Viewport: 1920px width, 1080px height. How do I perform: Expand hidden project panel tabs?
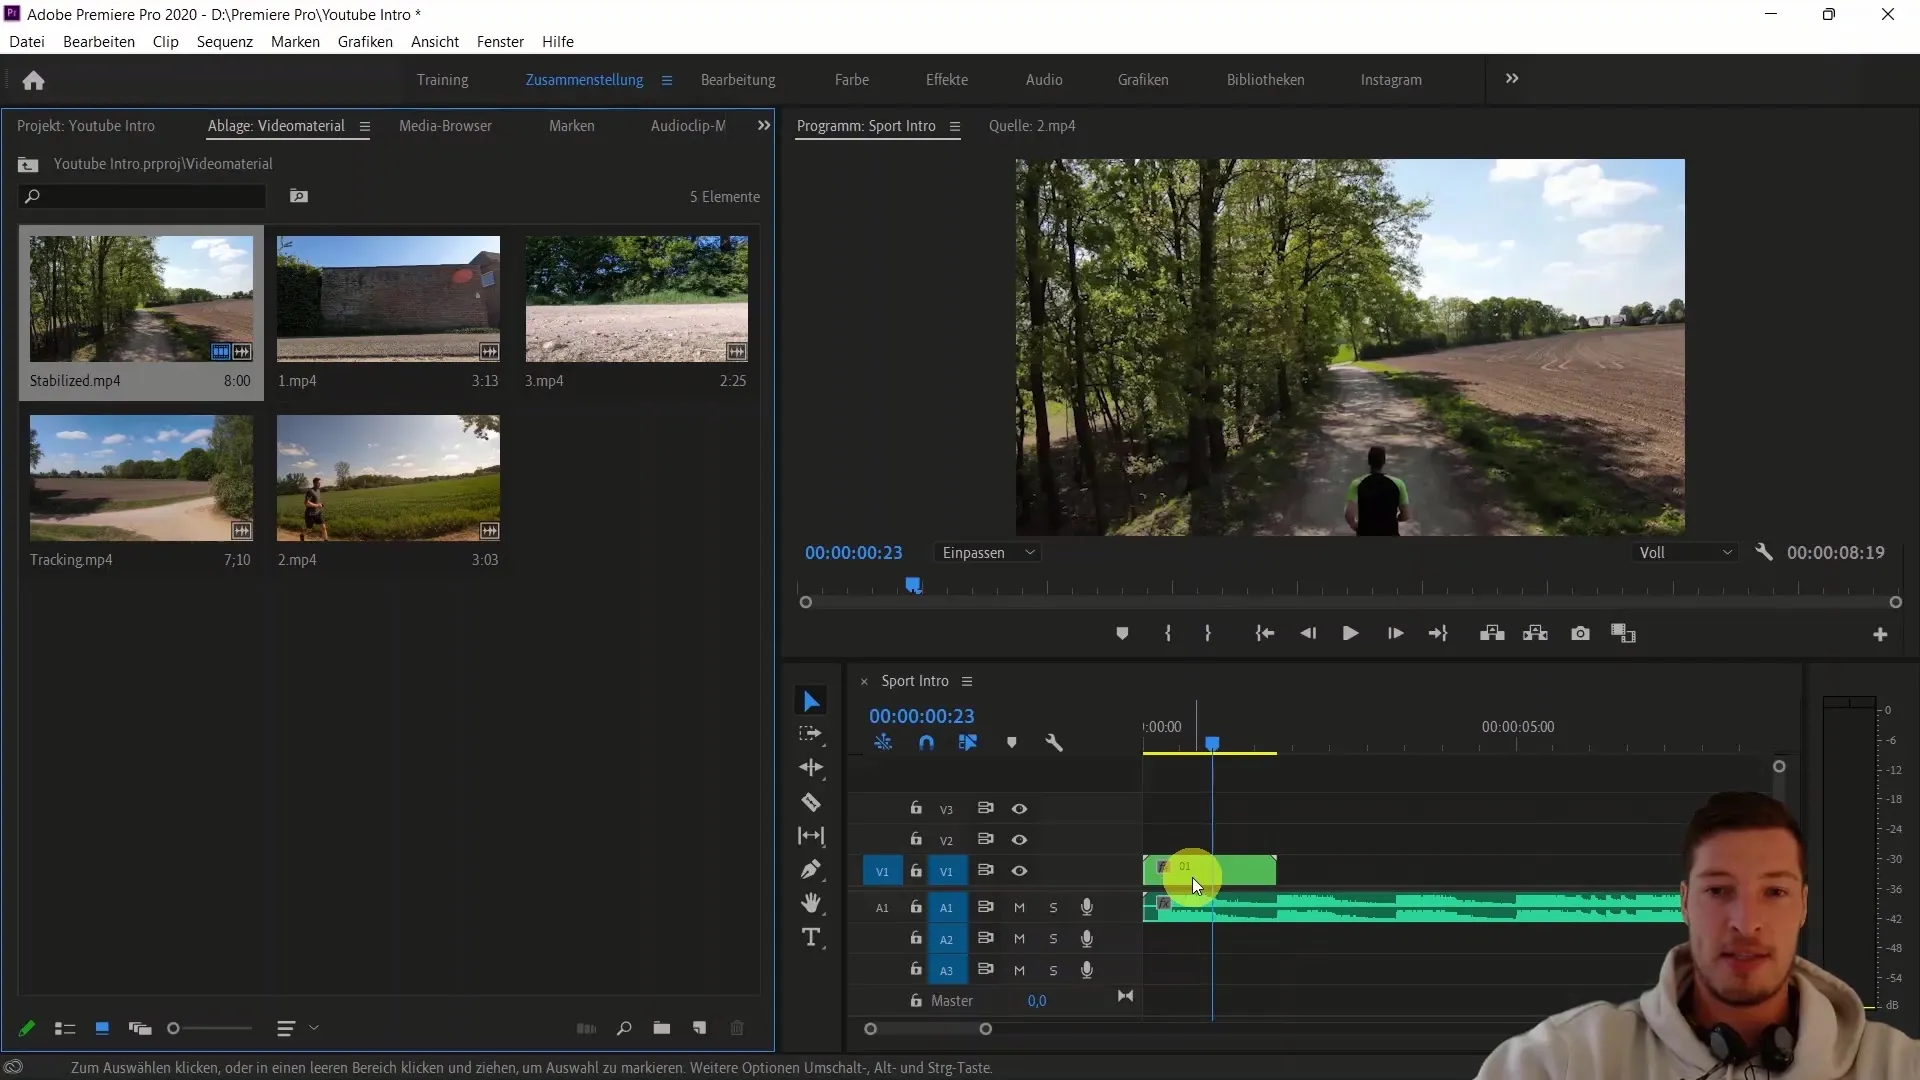pos(764,126)
